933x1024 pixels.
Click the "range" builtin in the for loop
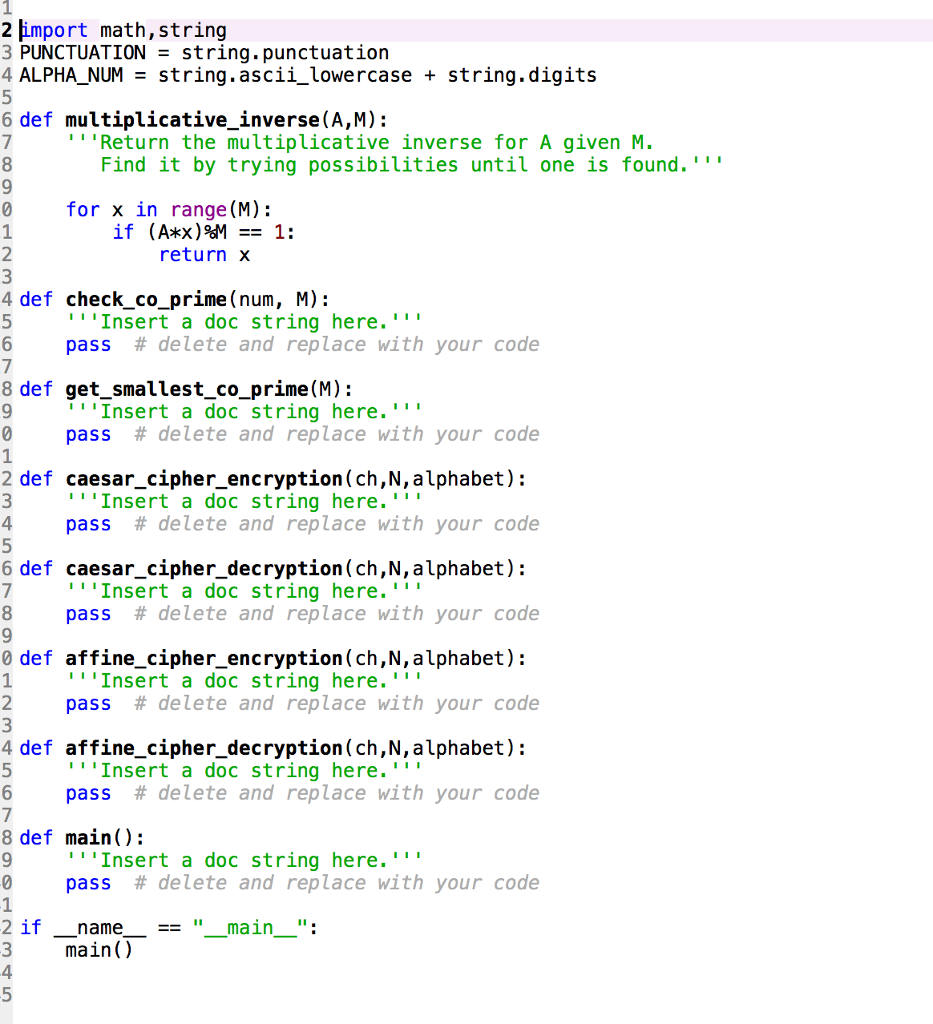198,210
